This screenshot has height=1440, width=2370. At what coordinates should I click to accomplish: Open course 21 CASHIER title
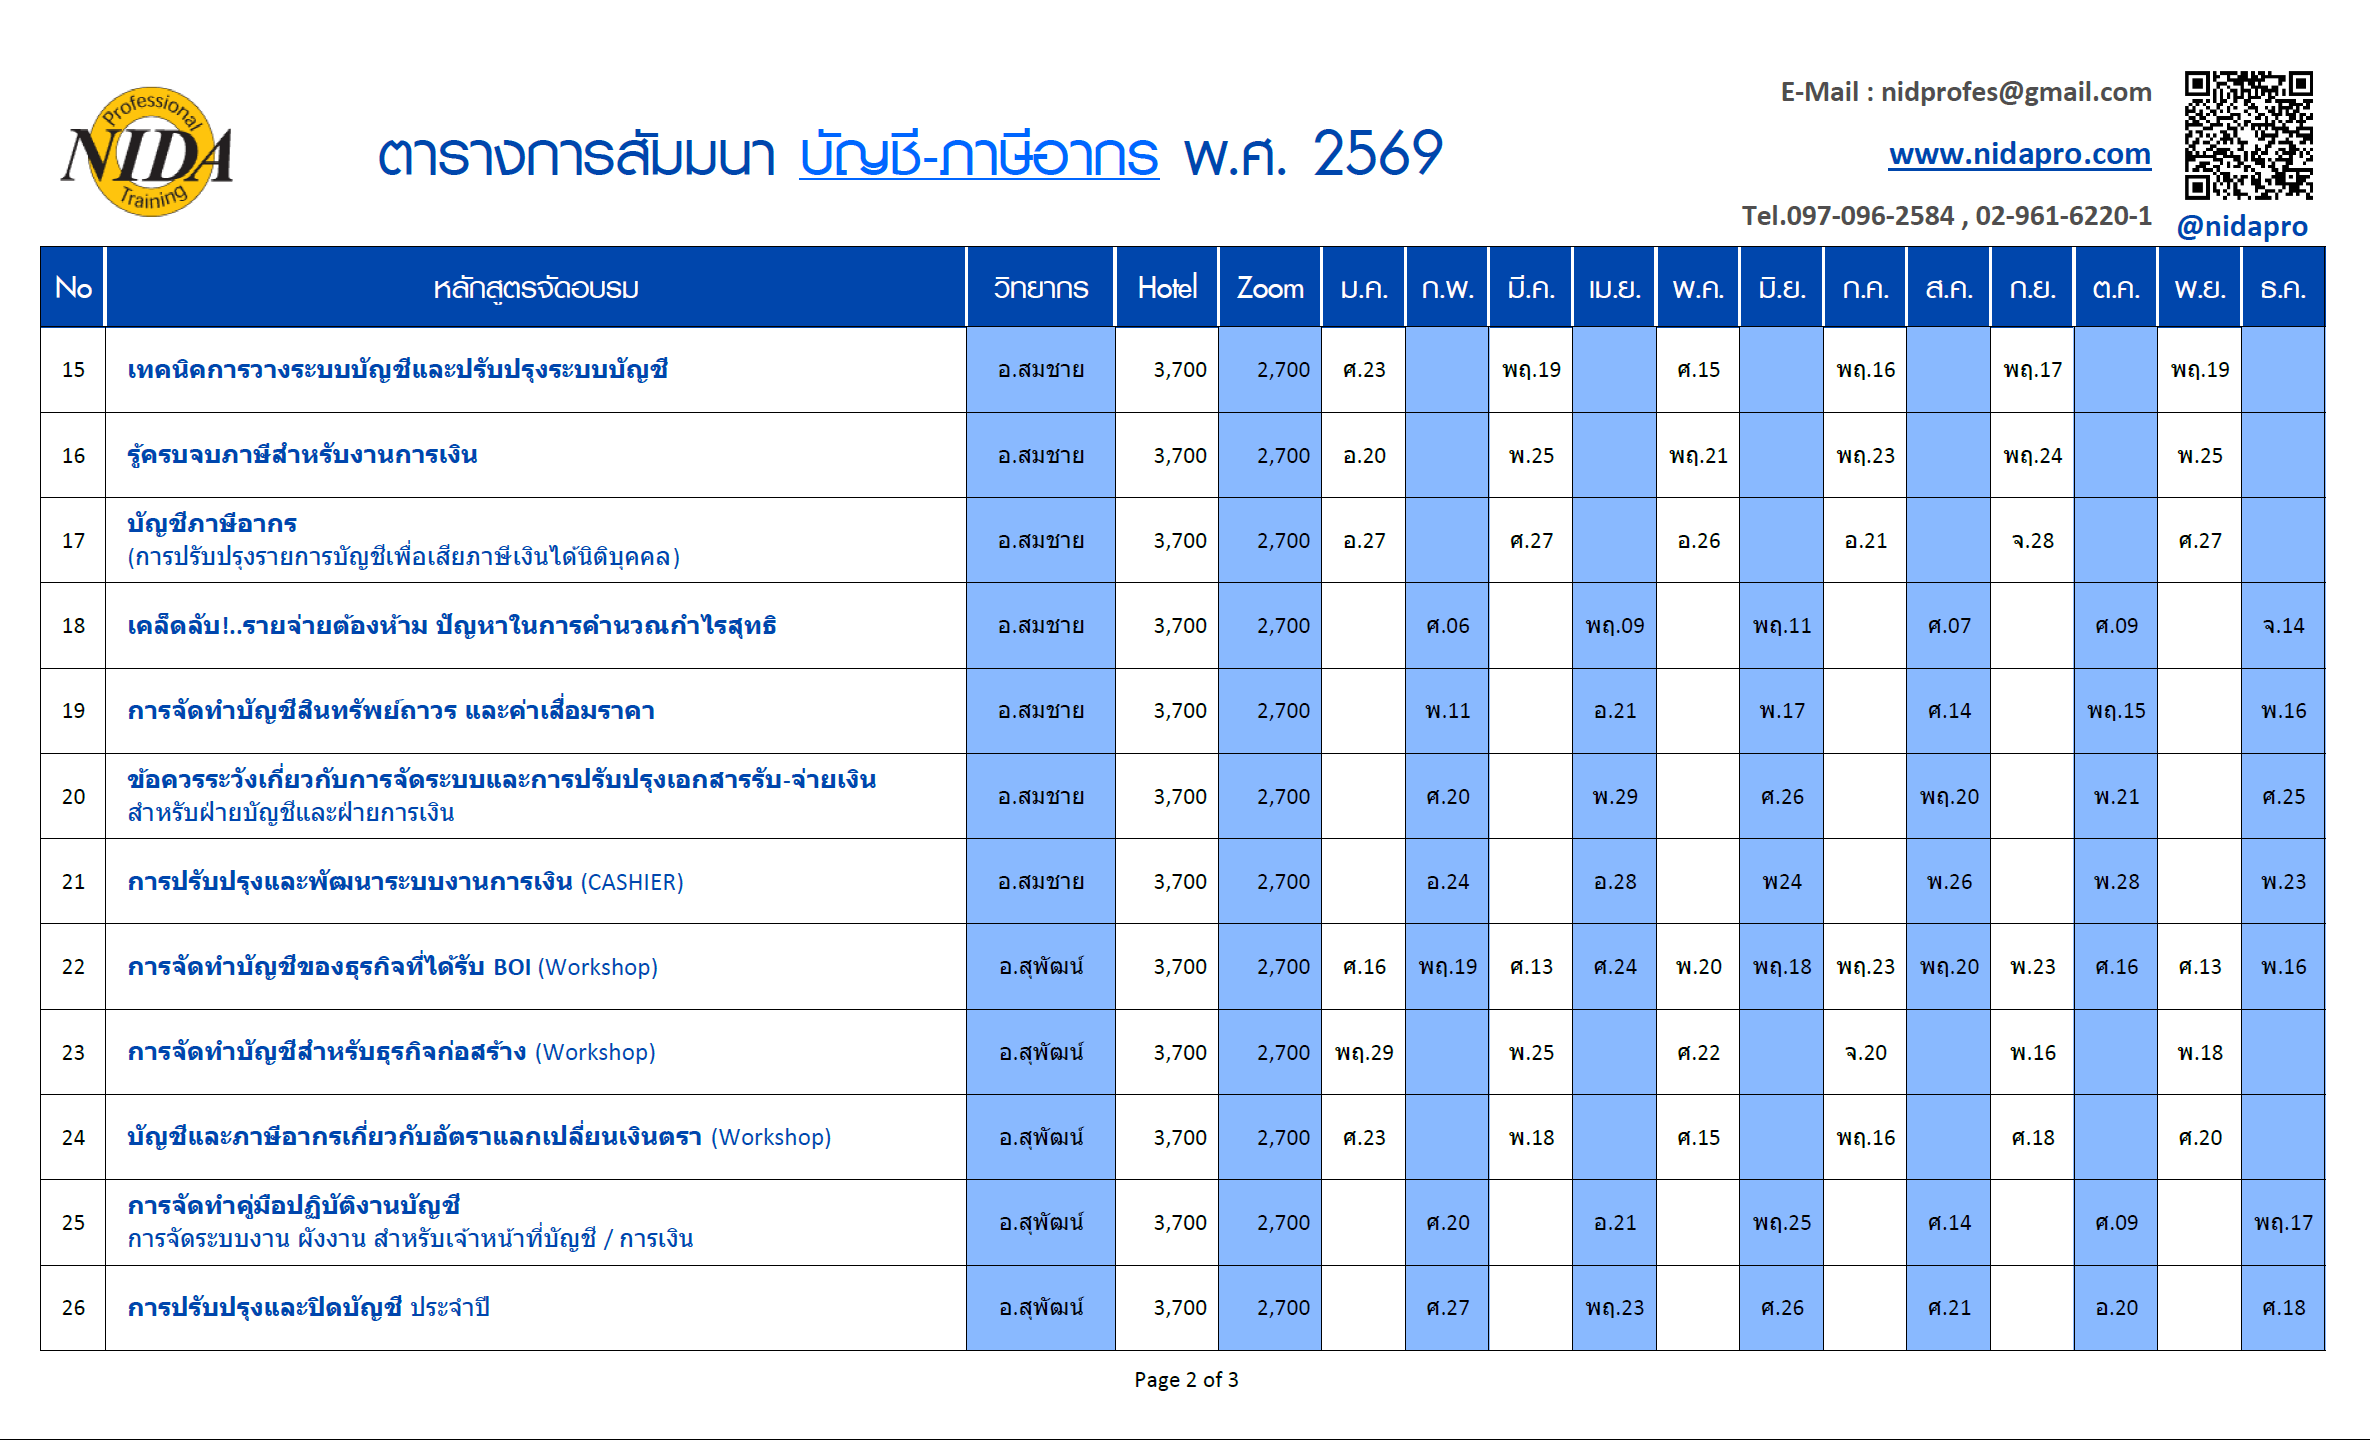405,882
